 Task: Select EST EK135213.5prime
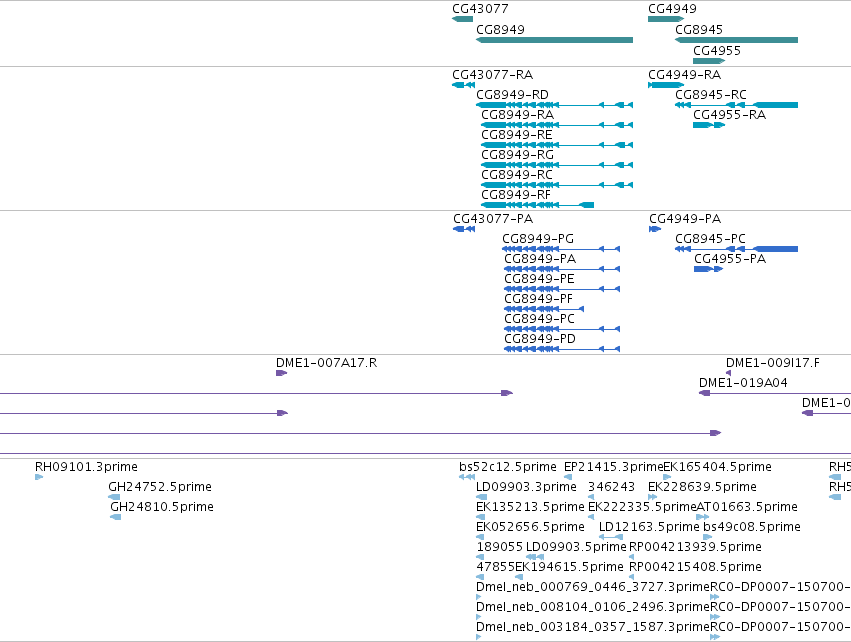pos(480,518)
